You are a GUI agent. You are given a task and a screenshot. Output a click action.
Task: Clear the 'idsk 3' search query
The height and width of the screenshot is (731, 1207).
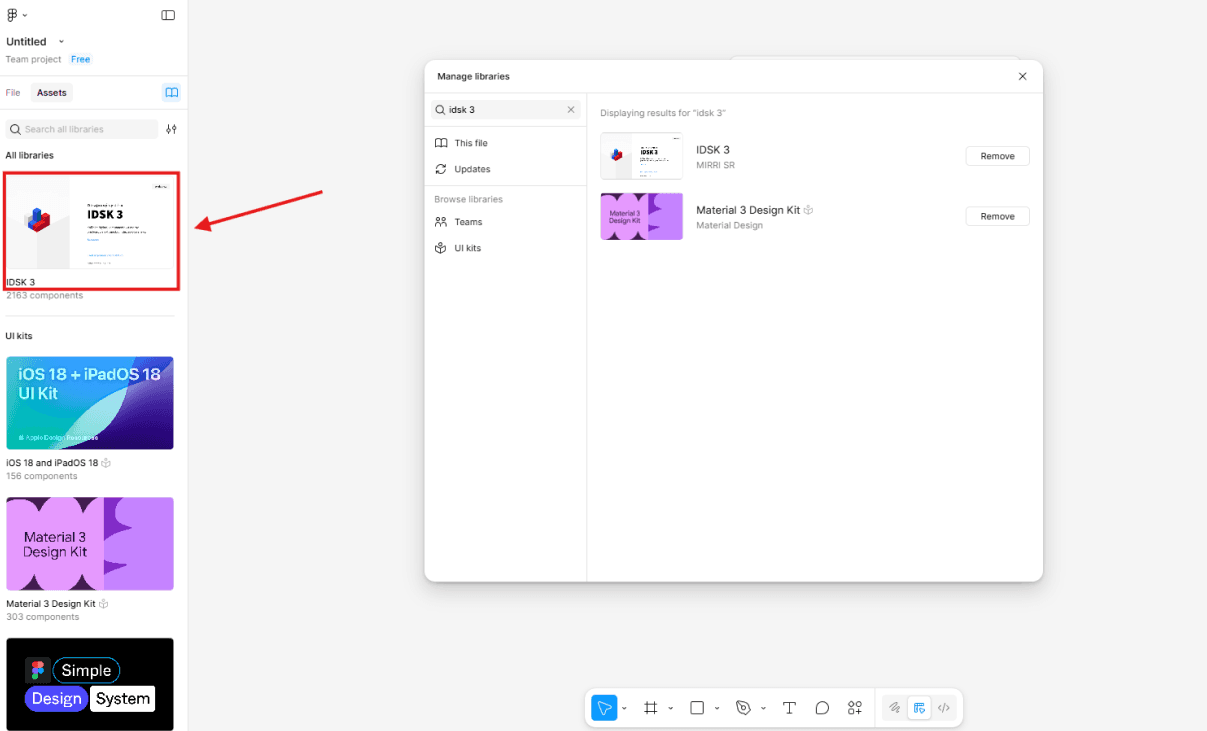click(x=571, y=110)
